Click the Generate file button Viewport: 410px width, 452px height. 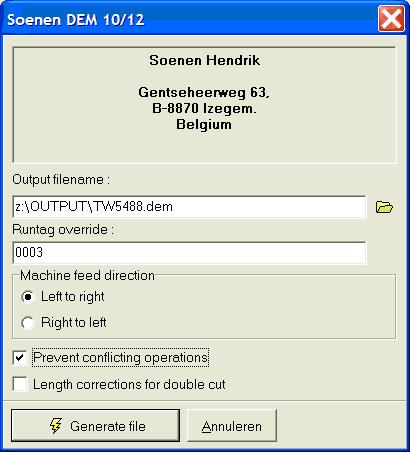pos(95,426)
